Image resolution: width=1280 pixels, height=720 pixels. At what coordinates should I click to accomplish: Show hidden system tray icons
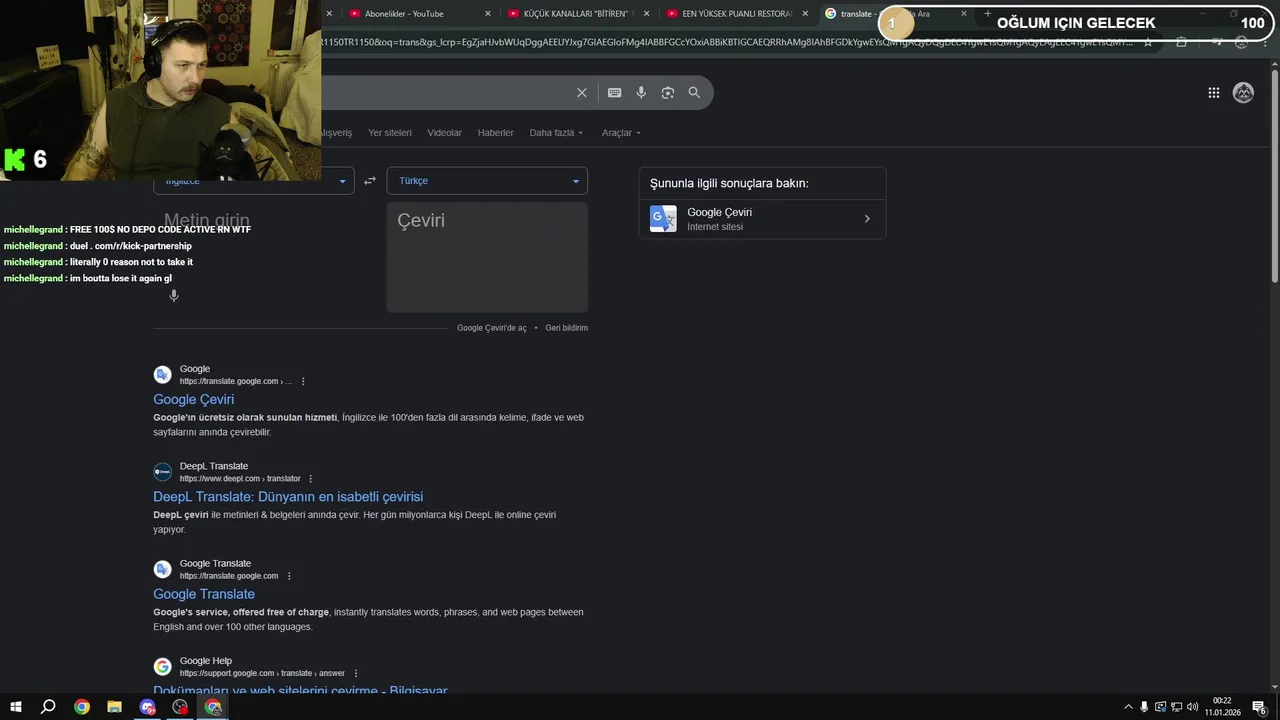[1128, 707]
